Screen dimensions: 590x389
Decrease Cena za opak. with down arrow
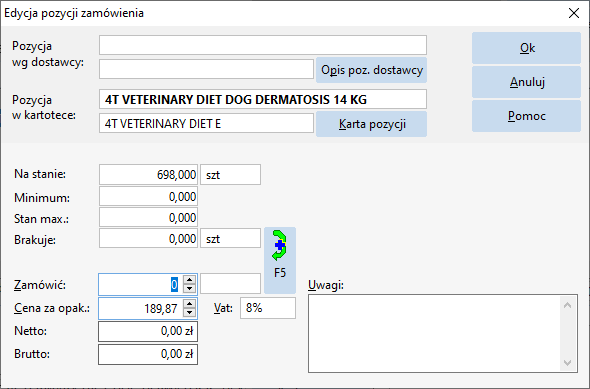pyautogui.click(x=189, y=313)
